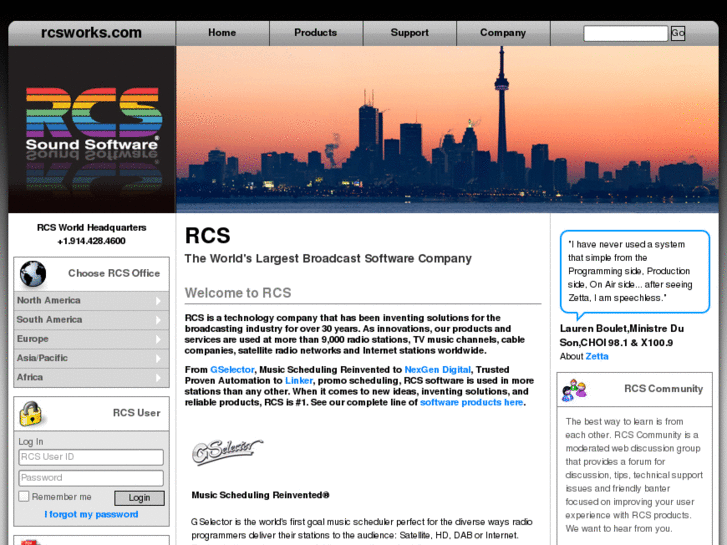The width and height of the screenshot is (727, 545).
Task: Click the Music Scheduling Reinvented heading
Action: tap(261, 495)
